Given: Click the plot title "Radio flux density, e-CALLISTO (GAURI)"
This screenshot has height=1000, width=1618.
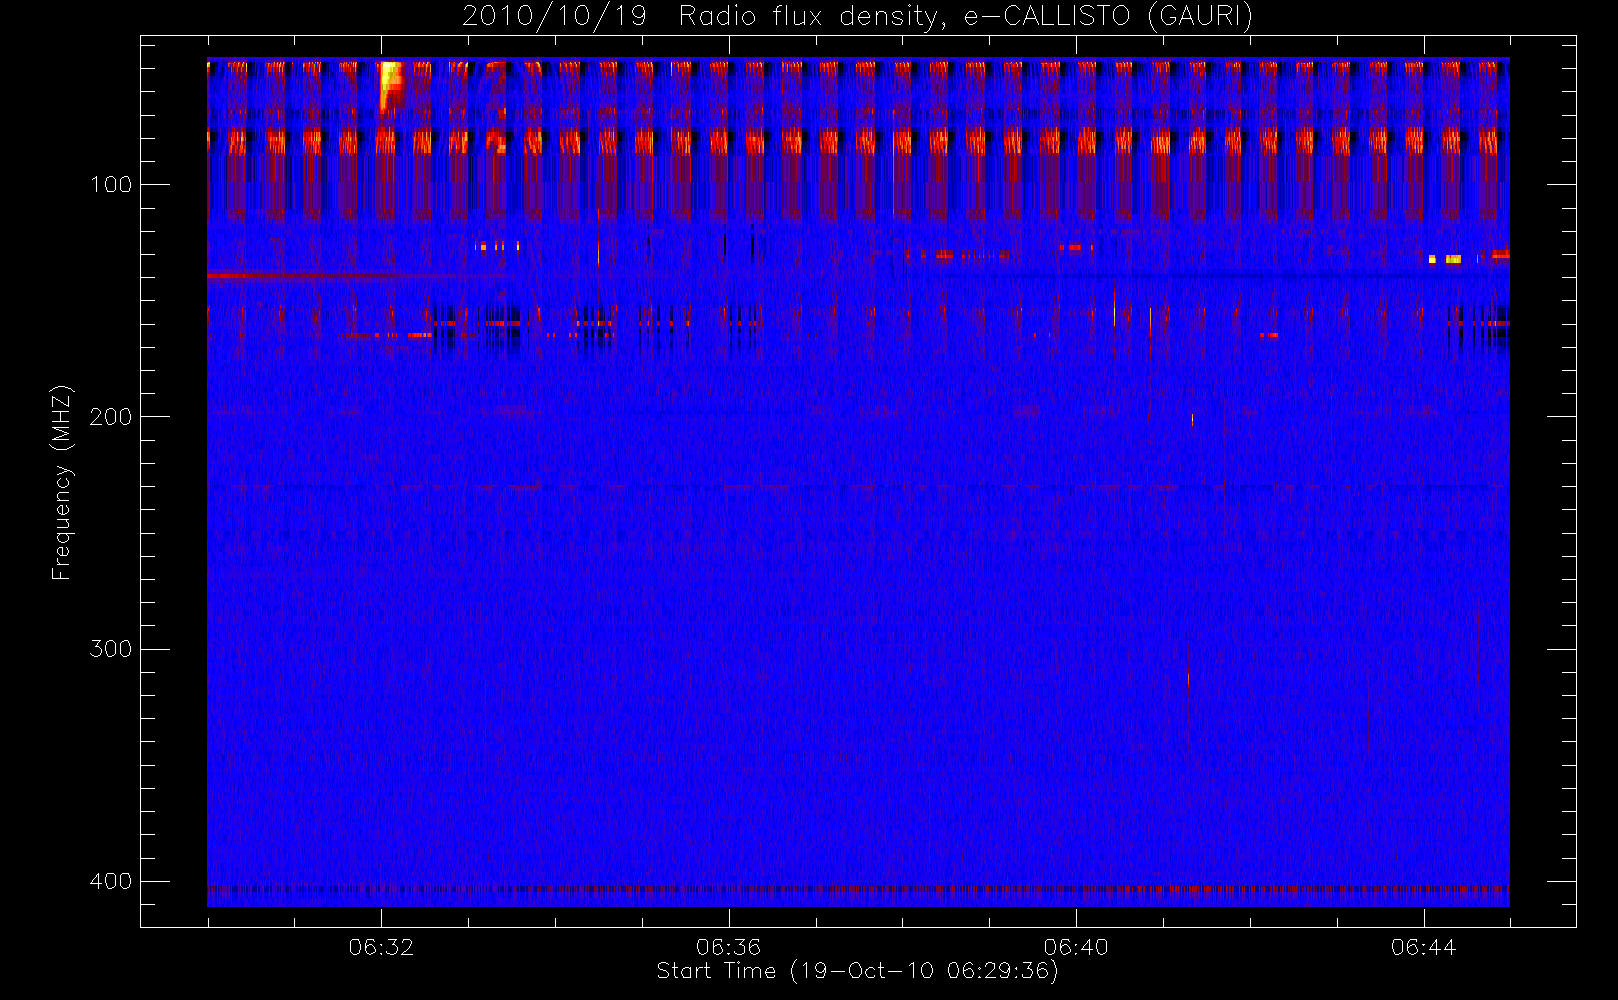Looking at the screenshot, I should [965, 17].
